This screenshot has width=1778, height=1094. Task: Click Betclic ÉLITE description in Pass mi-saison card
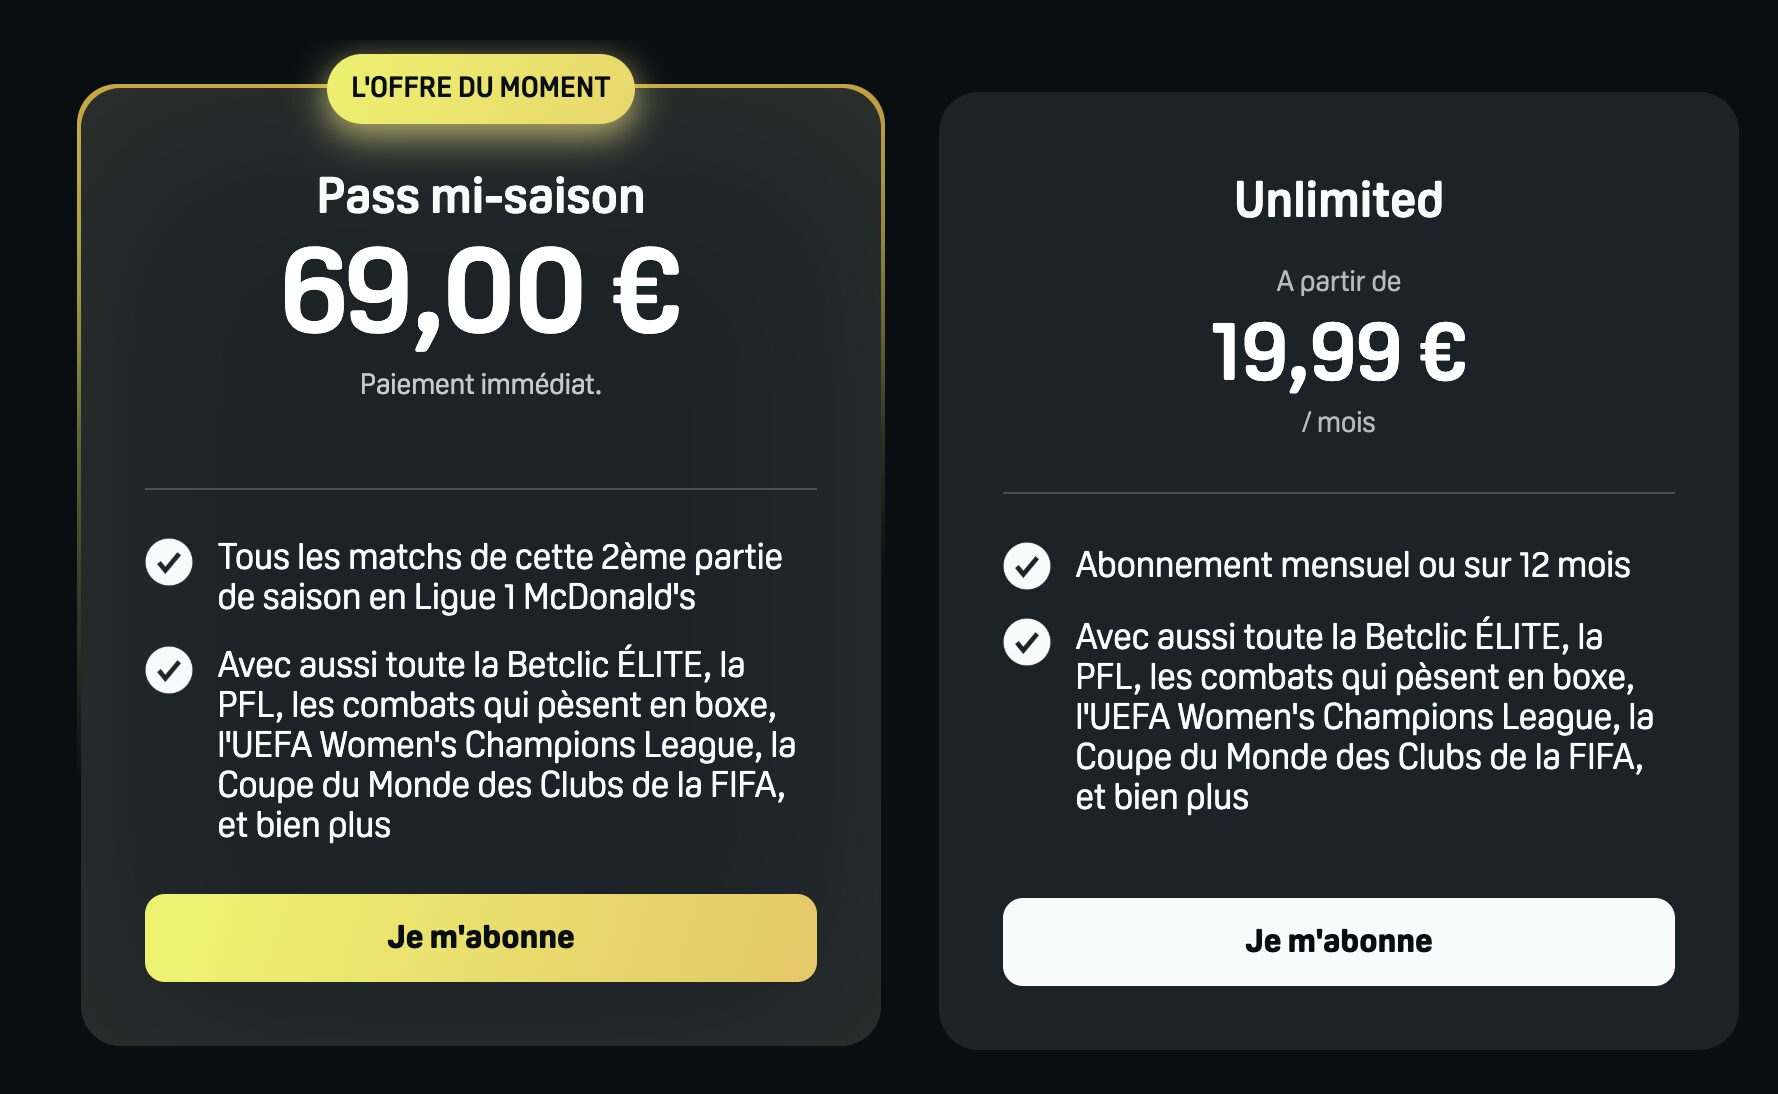pyautogui.click(x=507, y=745)
